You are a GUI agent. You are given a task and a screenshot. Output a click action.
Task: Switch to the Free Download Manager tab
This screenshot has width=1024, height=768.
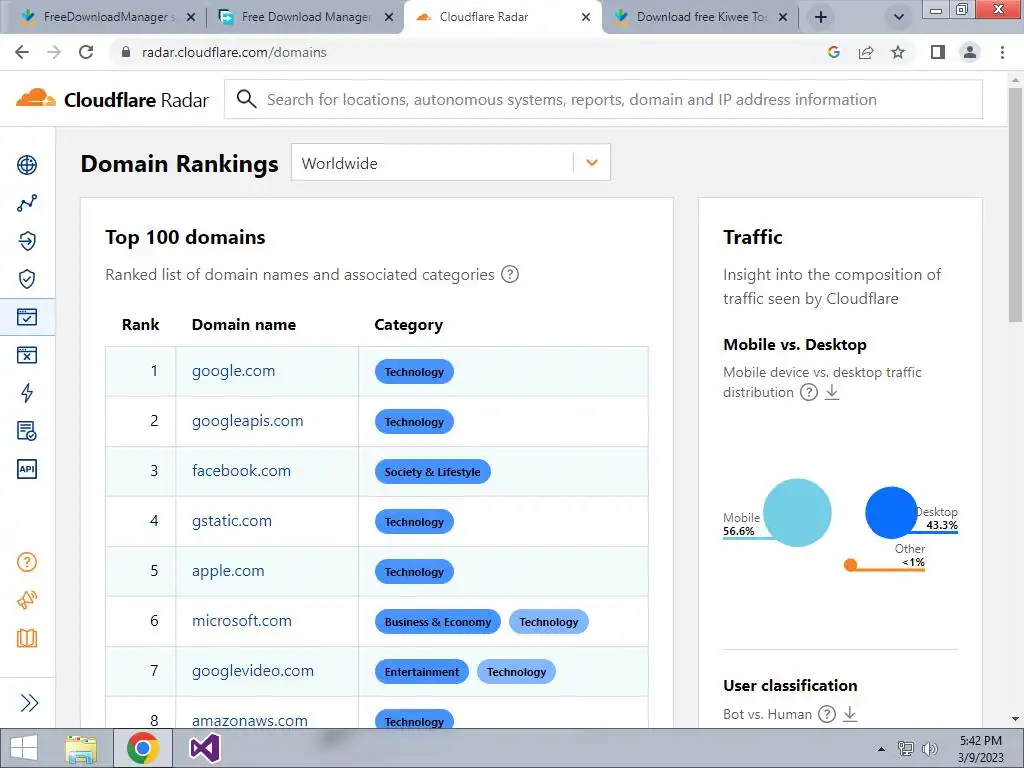point(306,17)
